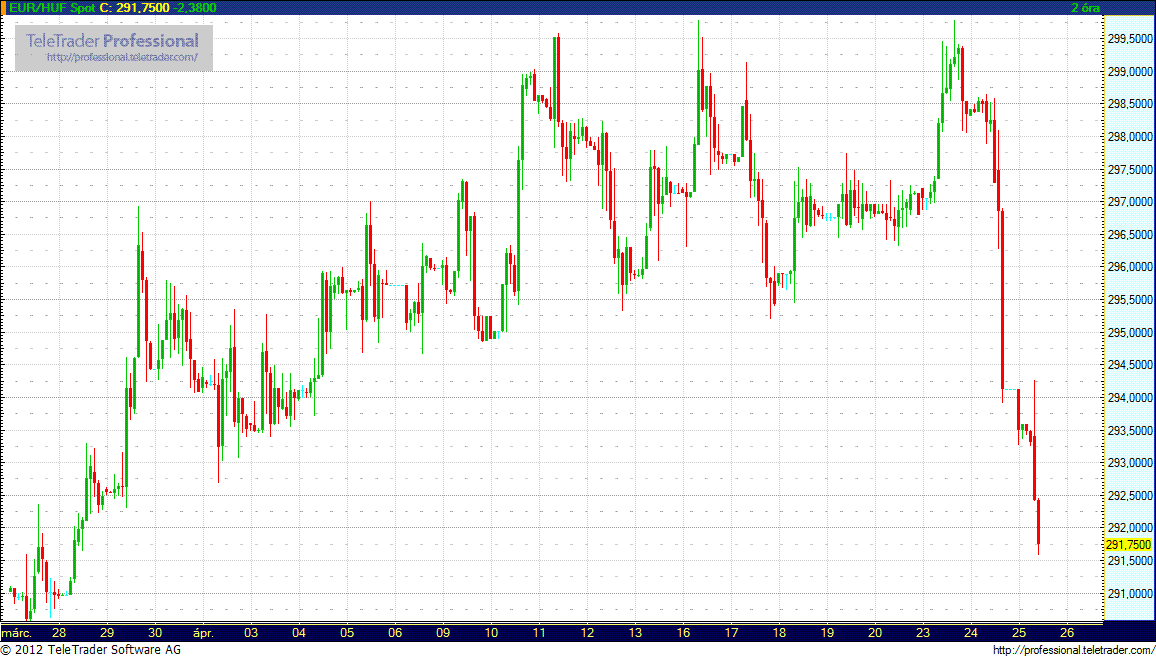Image resolution: width=1156 pixels, height=659 pixels.
Task: Click the 'márc.' month label on date axis
Action: pos(15,633)
